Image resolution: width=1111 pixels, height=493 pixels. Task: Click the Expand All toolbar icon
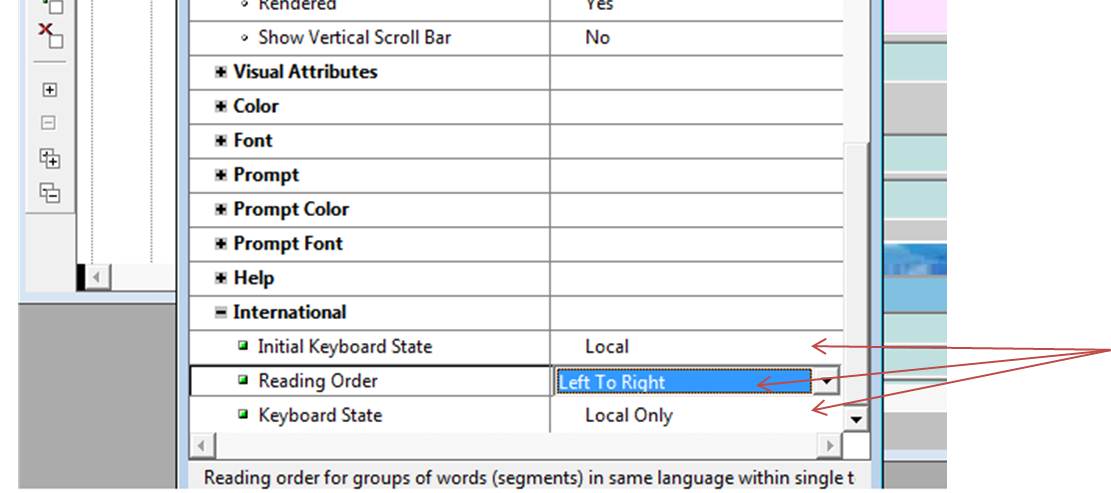tap(49, 158)
